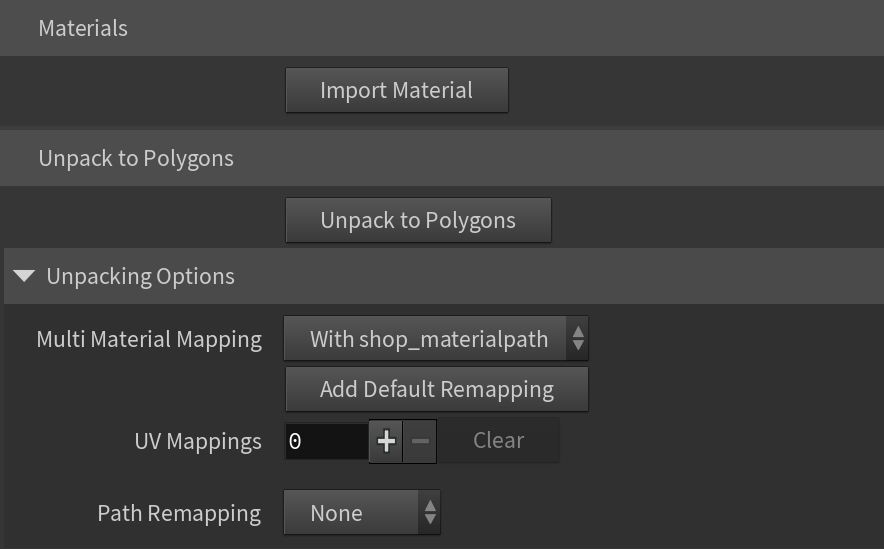Click the None text in Path Remapping
The image size is (884, 549).
click(337, 513)
